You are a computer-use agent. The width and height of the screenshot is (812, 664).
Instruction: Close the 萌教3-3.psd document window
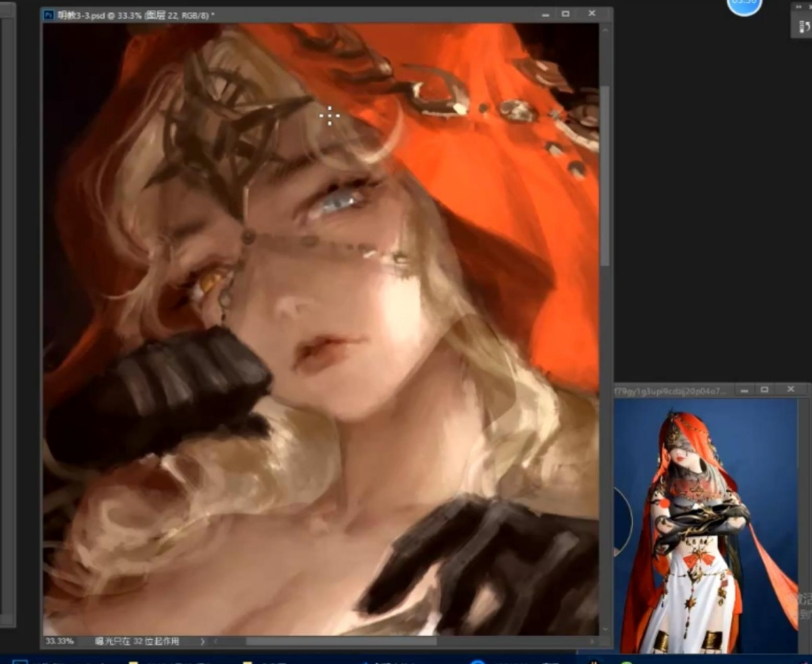[x=592, y=14]
